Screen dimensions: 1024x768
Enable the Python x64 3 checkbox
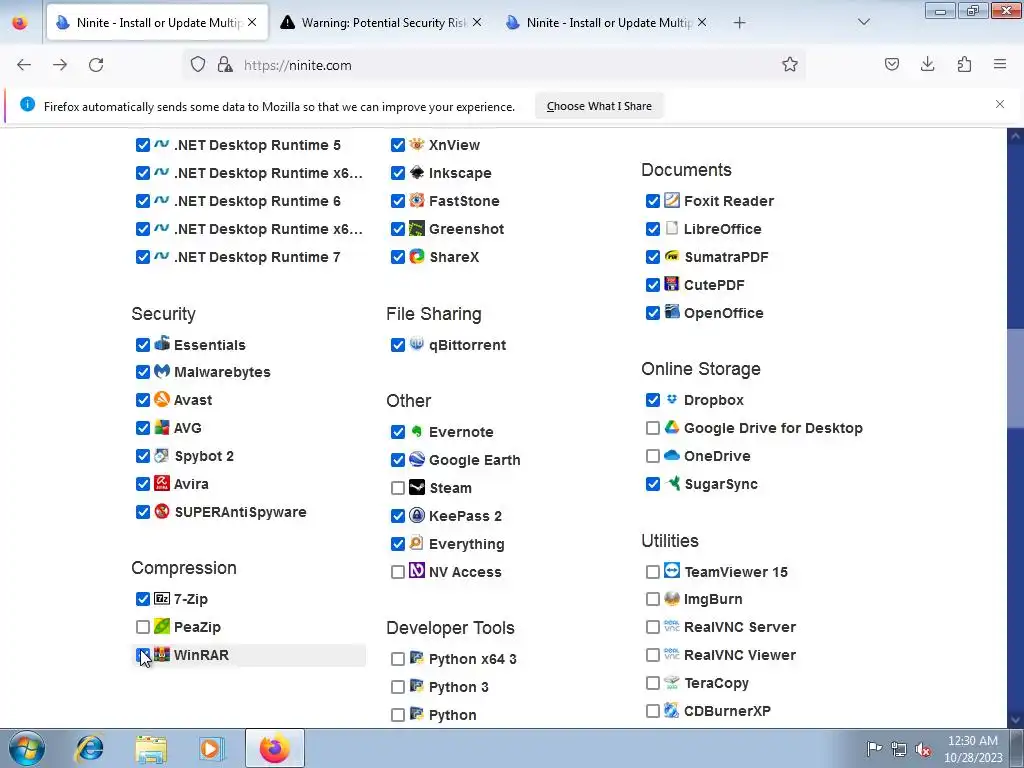[398, 659]
